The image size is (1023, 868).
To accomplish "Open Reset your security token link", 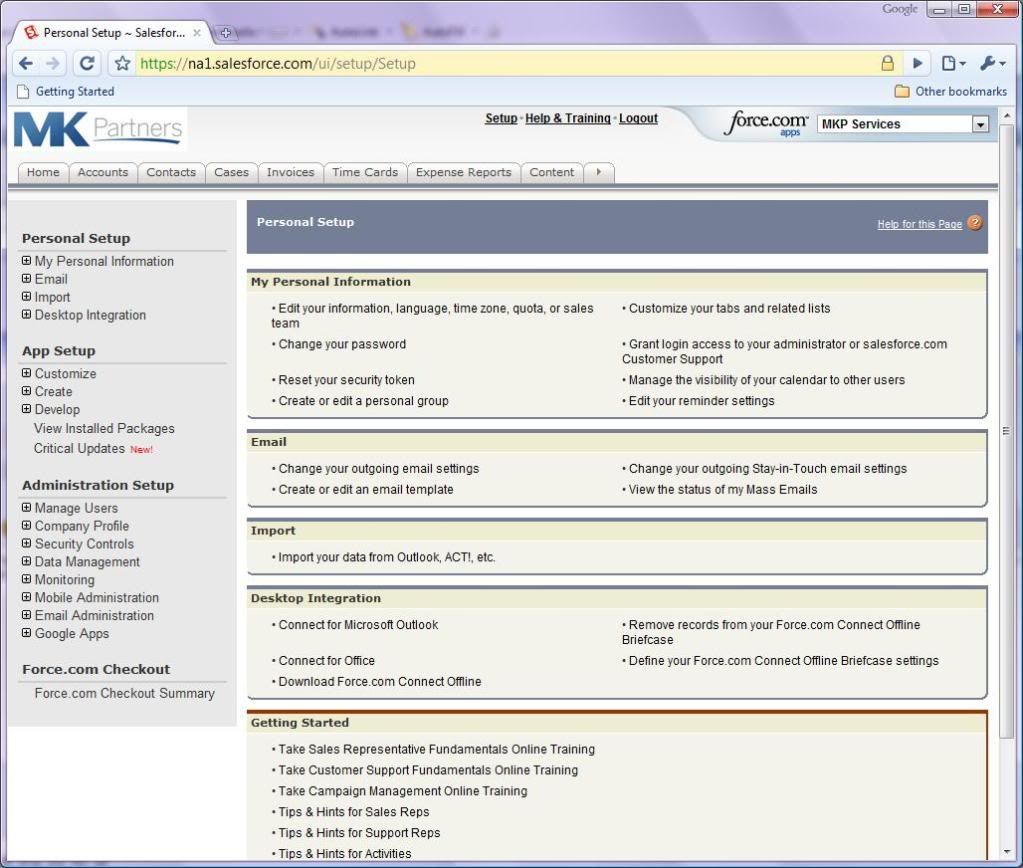I will [x=346, y=380].
